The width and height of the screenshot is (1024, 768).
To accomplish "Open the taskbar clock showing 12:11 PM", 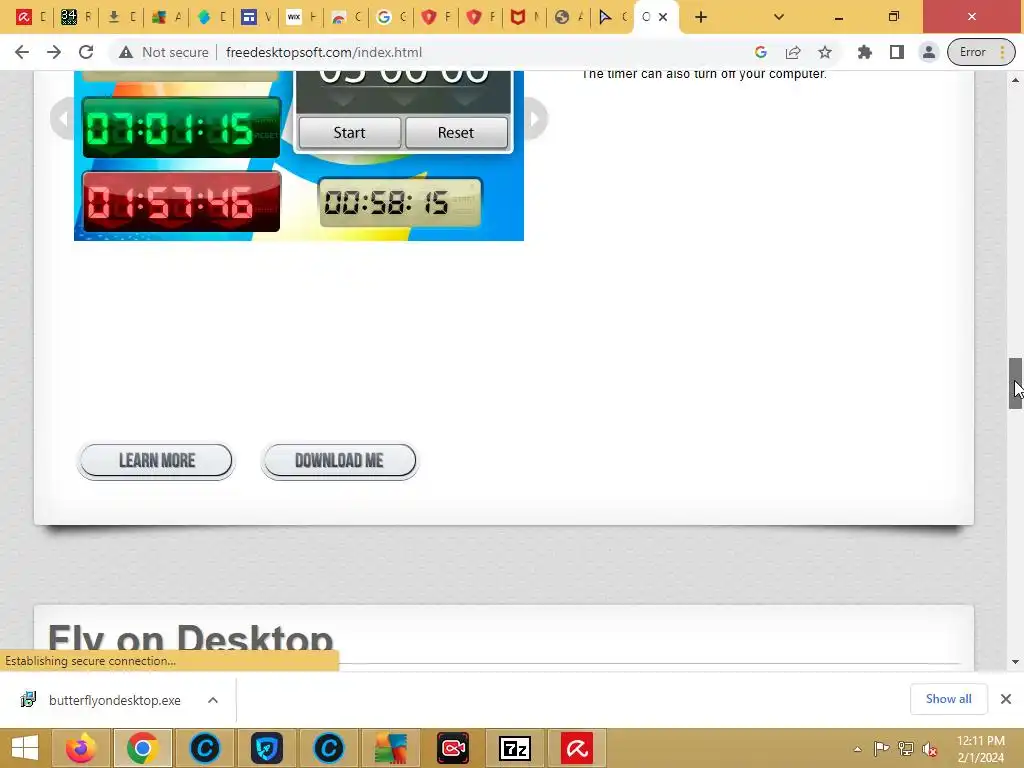I will coord(980,749).
